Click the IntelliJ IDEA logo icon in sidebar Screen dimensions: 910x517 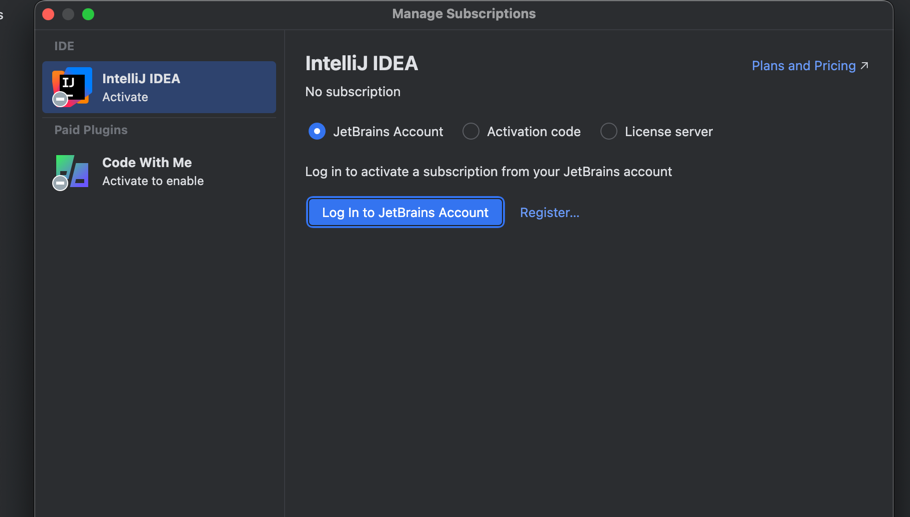pos(73,85)
